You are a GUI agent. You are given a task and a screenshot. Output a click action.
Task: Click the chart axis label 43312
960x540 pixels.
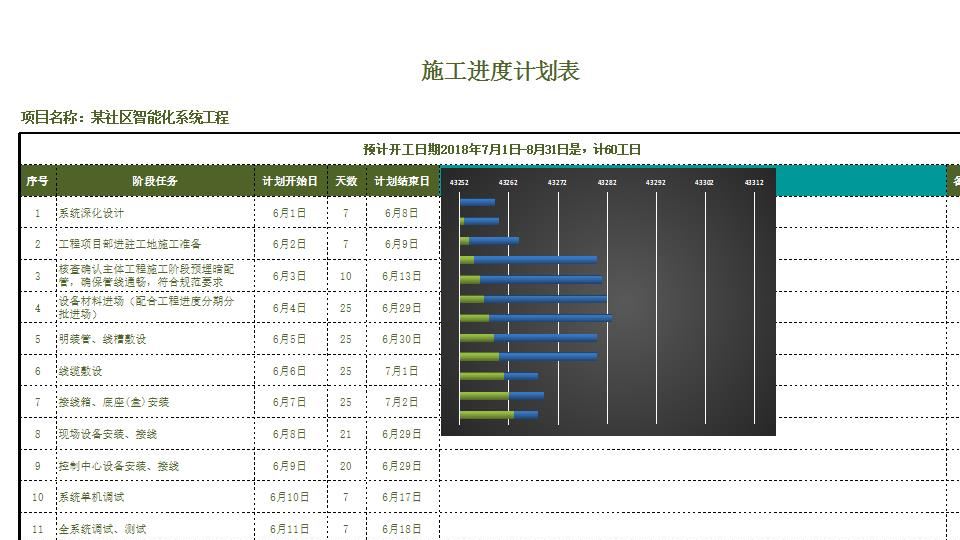pos(754,182)
